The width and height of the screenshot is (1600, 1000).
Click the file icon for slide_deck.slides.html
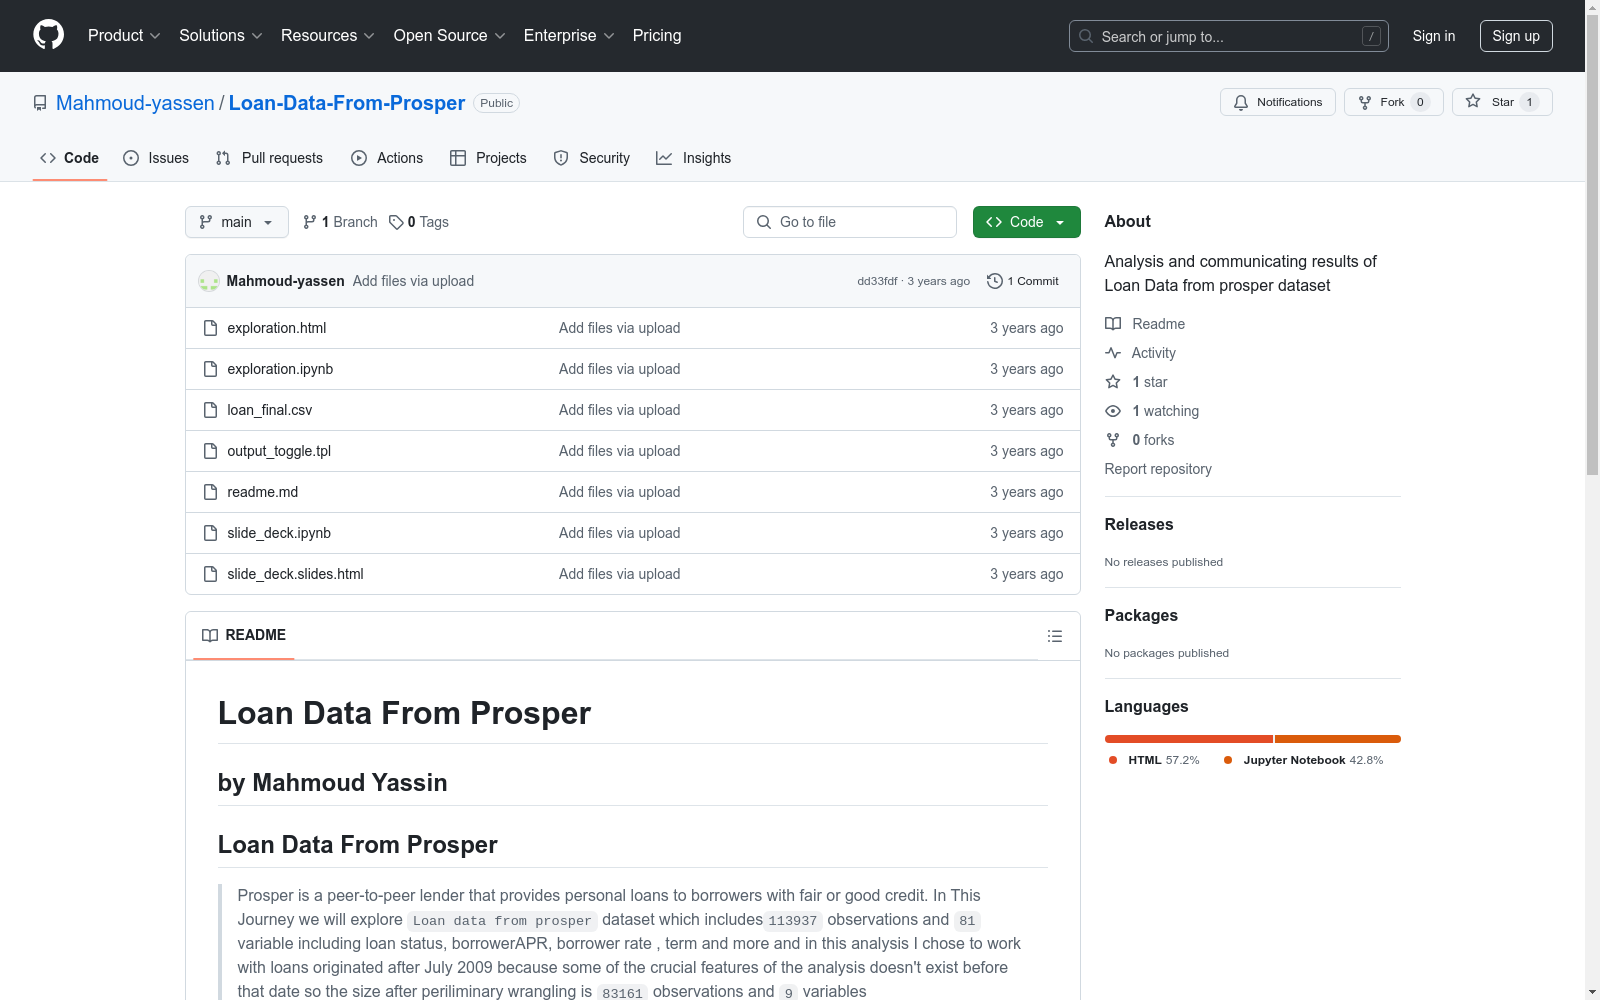pyautogui.click(x=210, y=574)
